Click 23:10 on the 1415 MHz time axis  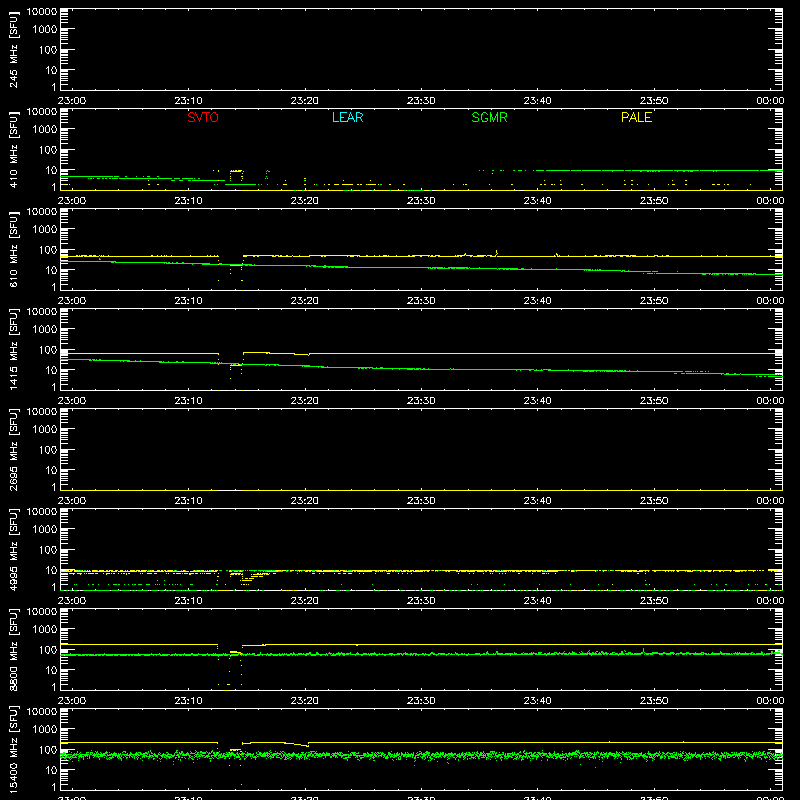point(188,401)
